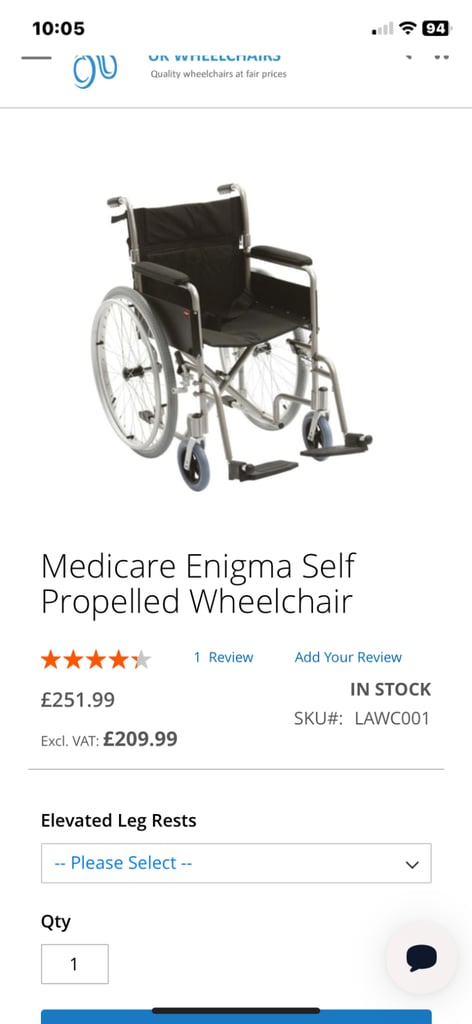Viewport: 472px width, 1024px height.
Task: Tap the Medicare Enigma Self Propelled Wheelchair title
Action: tap(198, 584)
